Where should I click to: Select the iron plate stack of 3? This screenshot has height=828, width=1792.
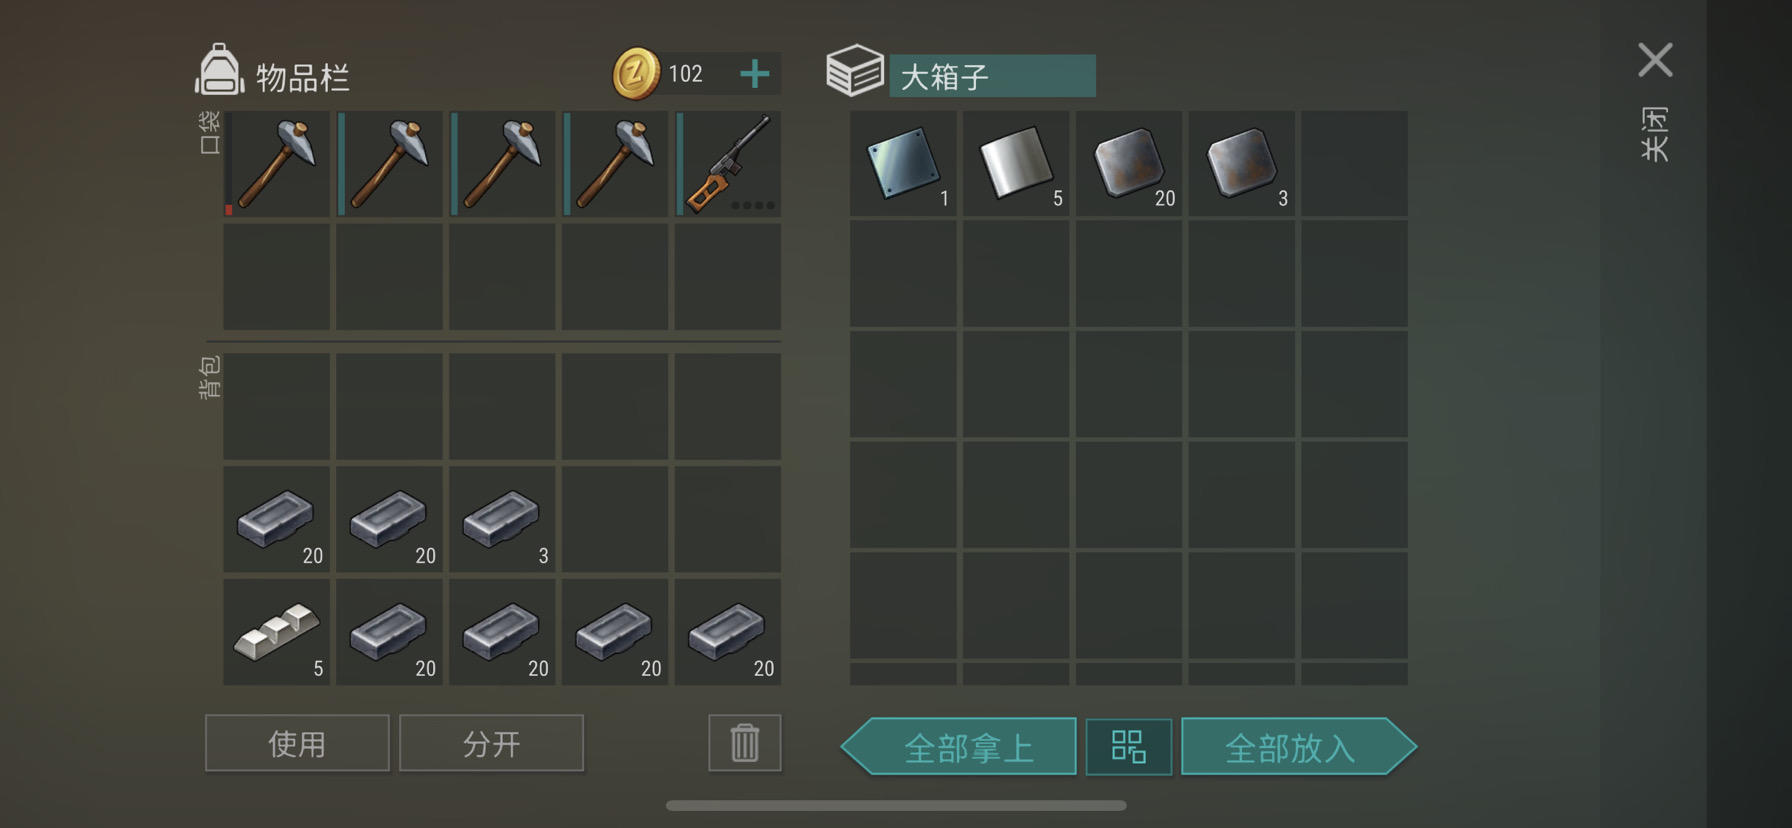click(1242, 164)
